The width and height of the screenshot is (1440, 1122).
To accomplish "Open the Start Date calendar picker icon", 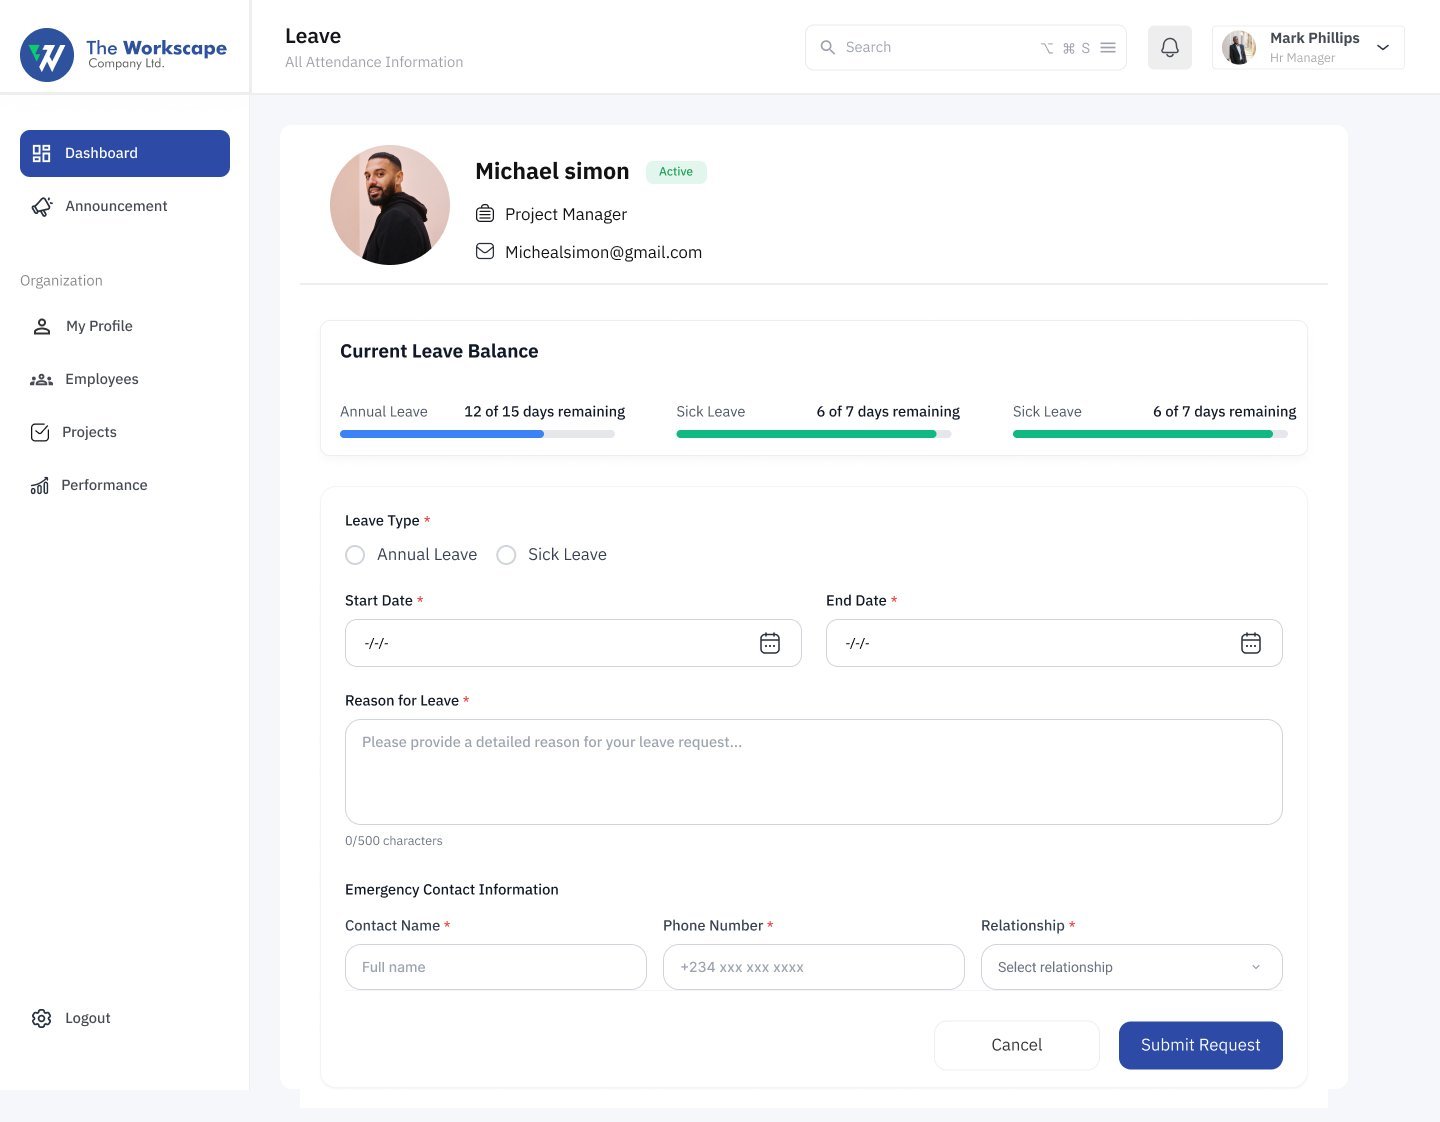I will [x=770, y=643].
